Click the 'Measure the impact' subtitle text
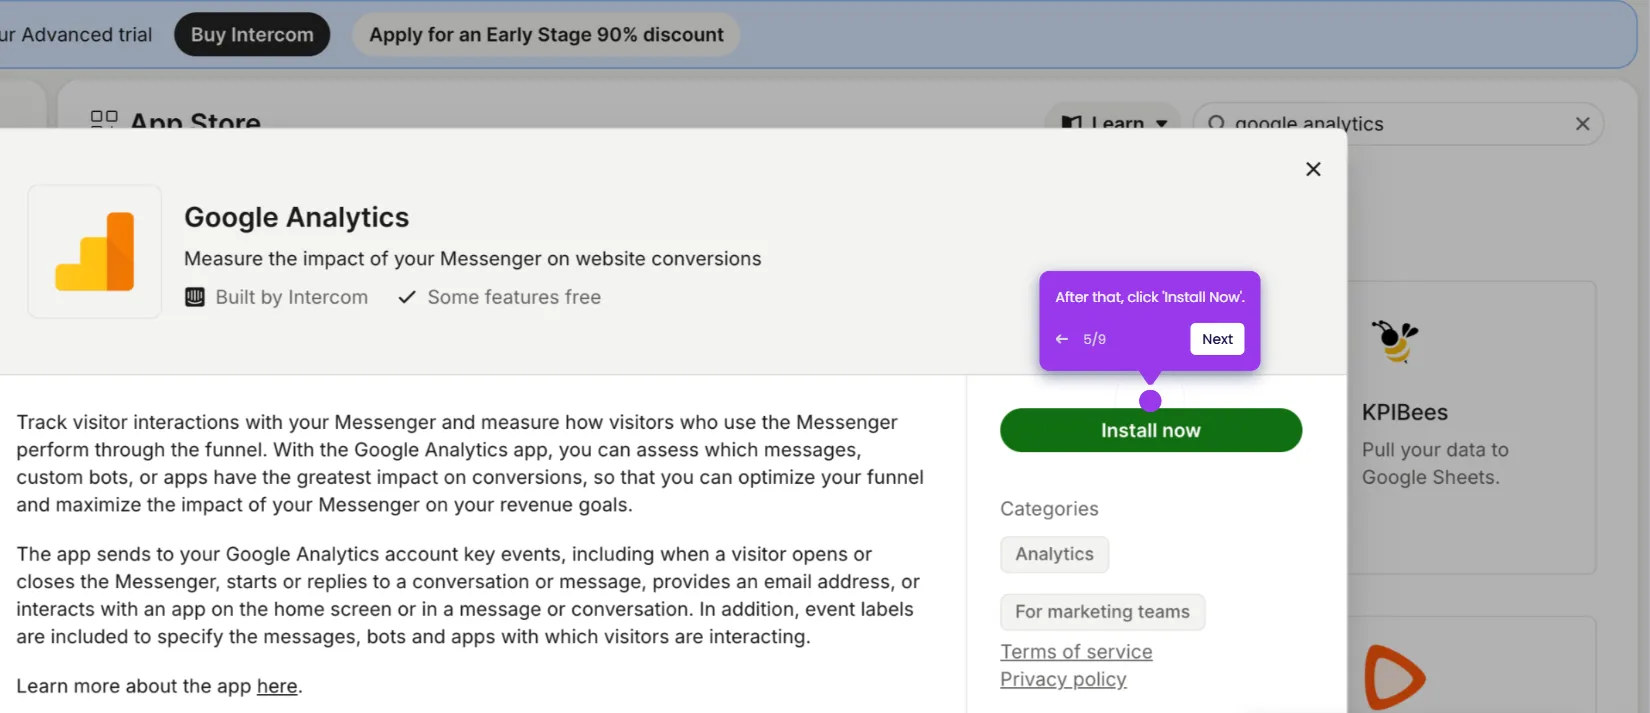Screen dimensions: 1650x713 coord(472,259)
